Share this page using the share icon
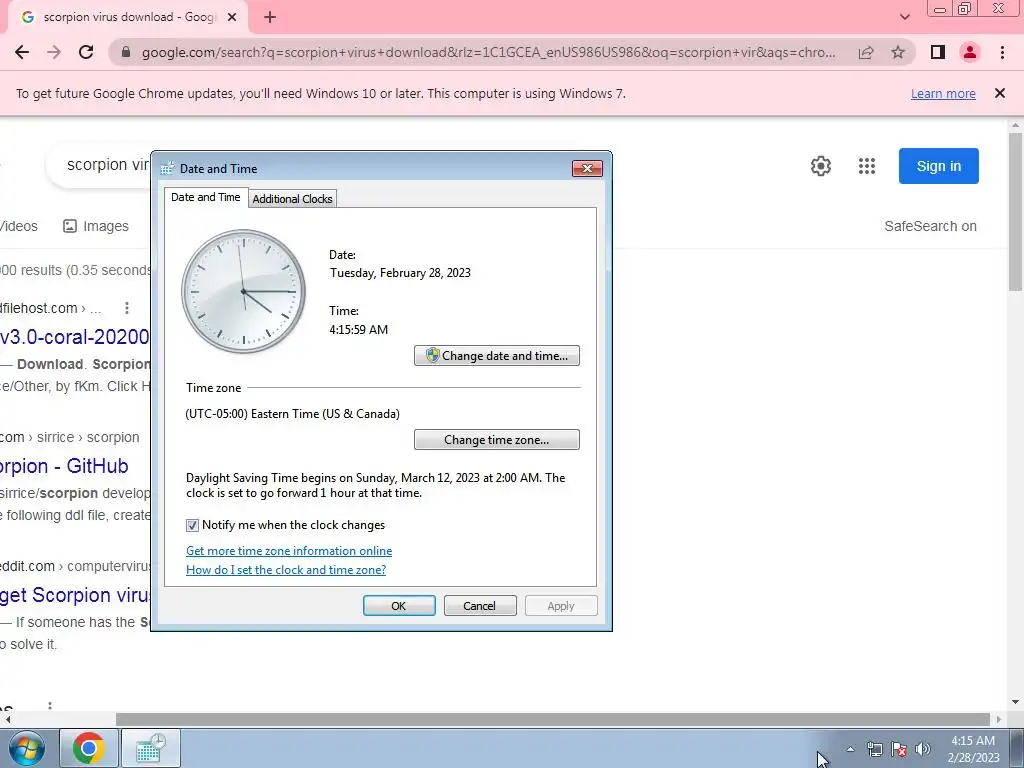1024x768 pixels. (x=866, y=52)
